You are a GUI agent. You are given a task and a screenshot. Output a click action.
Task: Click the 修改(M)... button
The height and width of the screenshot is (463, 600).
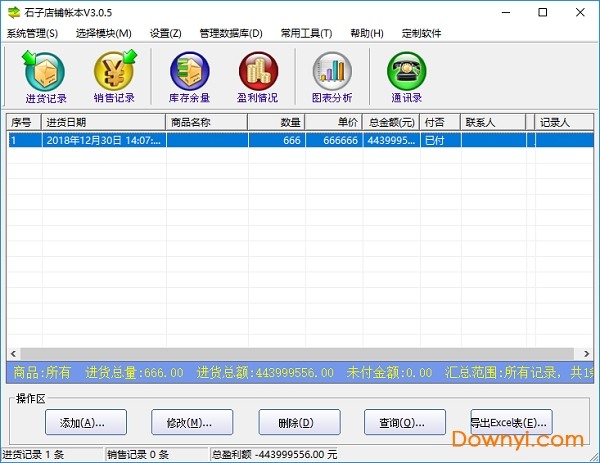(x=192, y=422)
